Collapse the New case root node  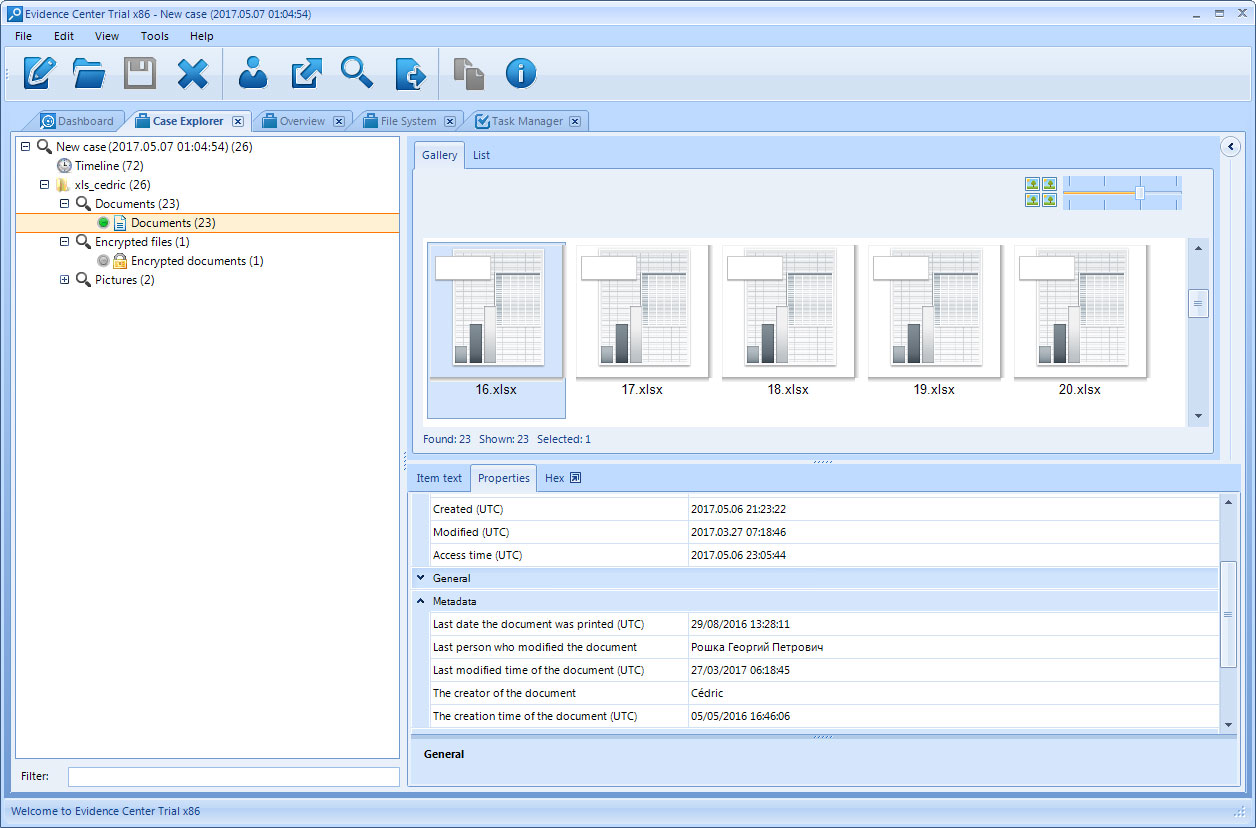[x=26, y=147]
